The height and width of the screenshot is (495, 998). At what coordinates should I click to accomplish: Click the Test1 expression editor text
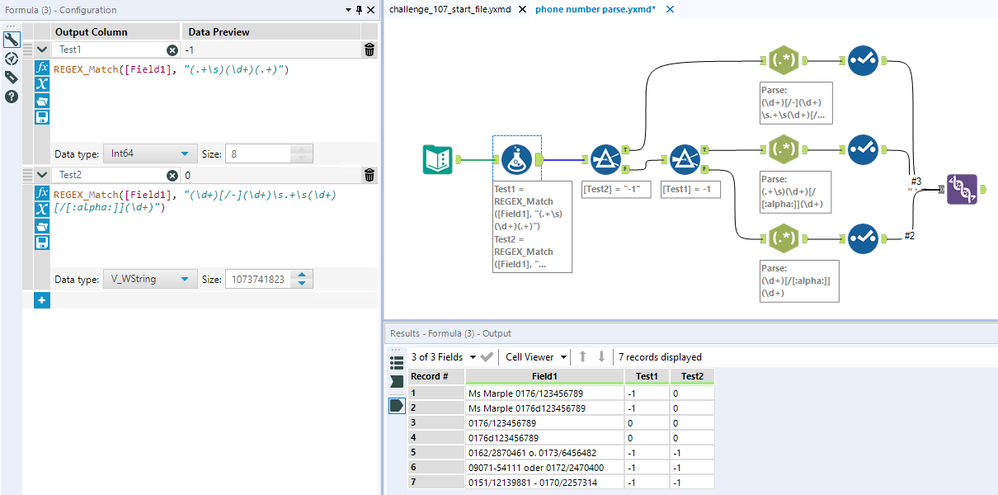172,69
